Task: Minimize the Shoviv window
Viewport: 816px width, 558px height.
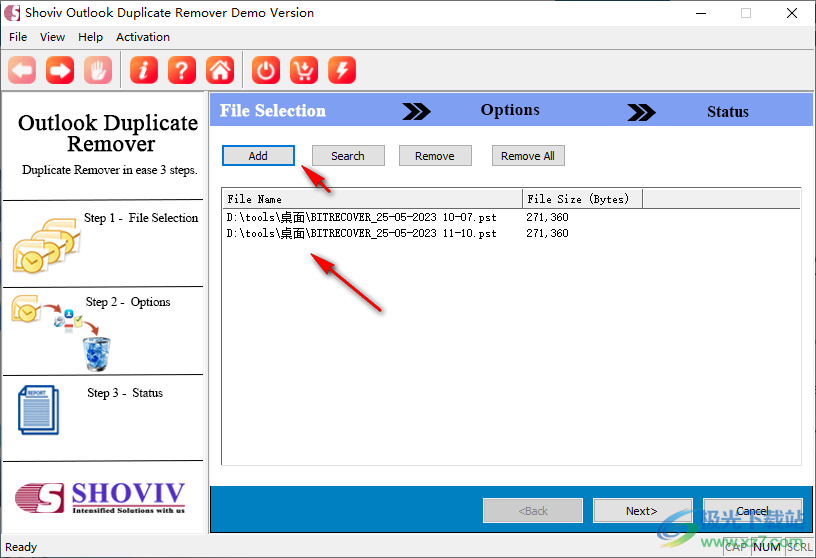Action: click(x=701, y=13)
